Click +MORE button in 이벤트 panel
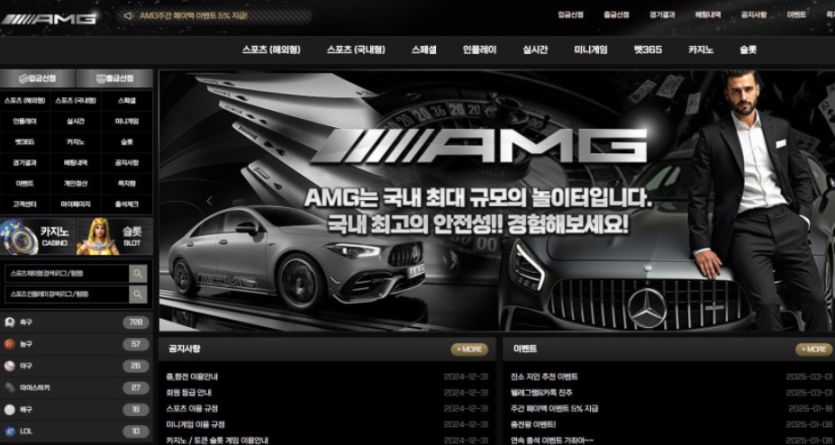 [814, 350]
